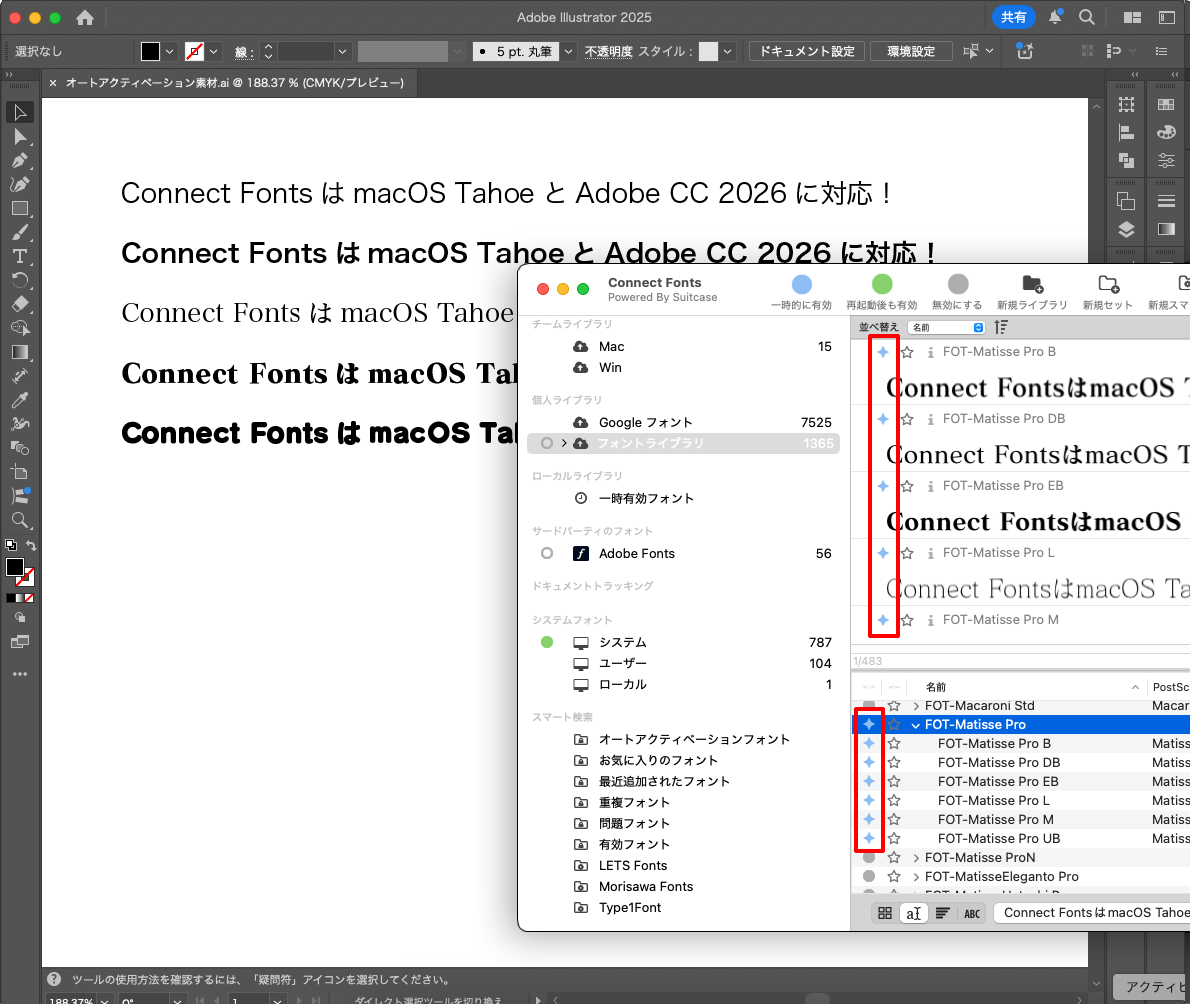Open the Layers panel icon
The image size is (1190, 1004).
1126,230
